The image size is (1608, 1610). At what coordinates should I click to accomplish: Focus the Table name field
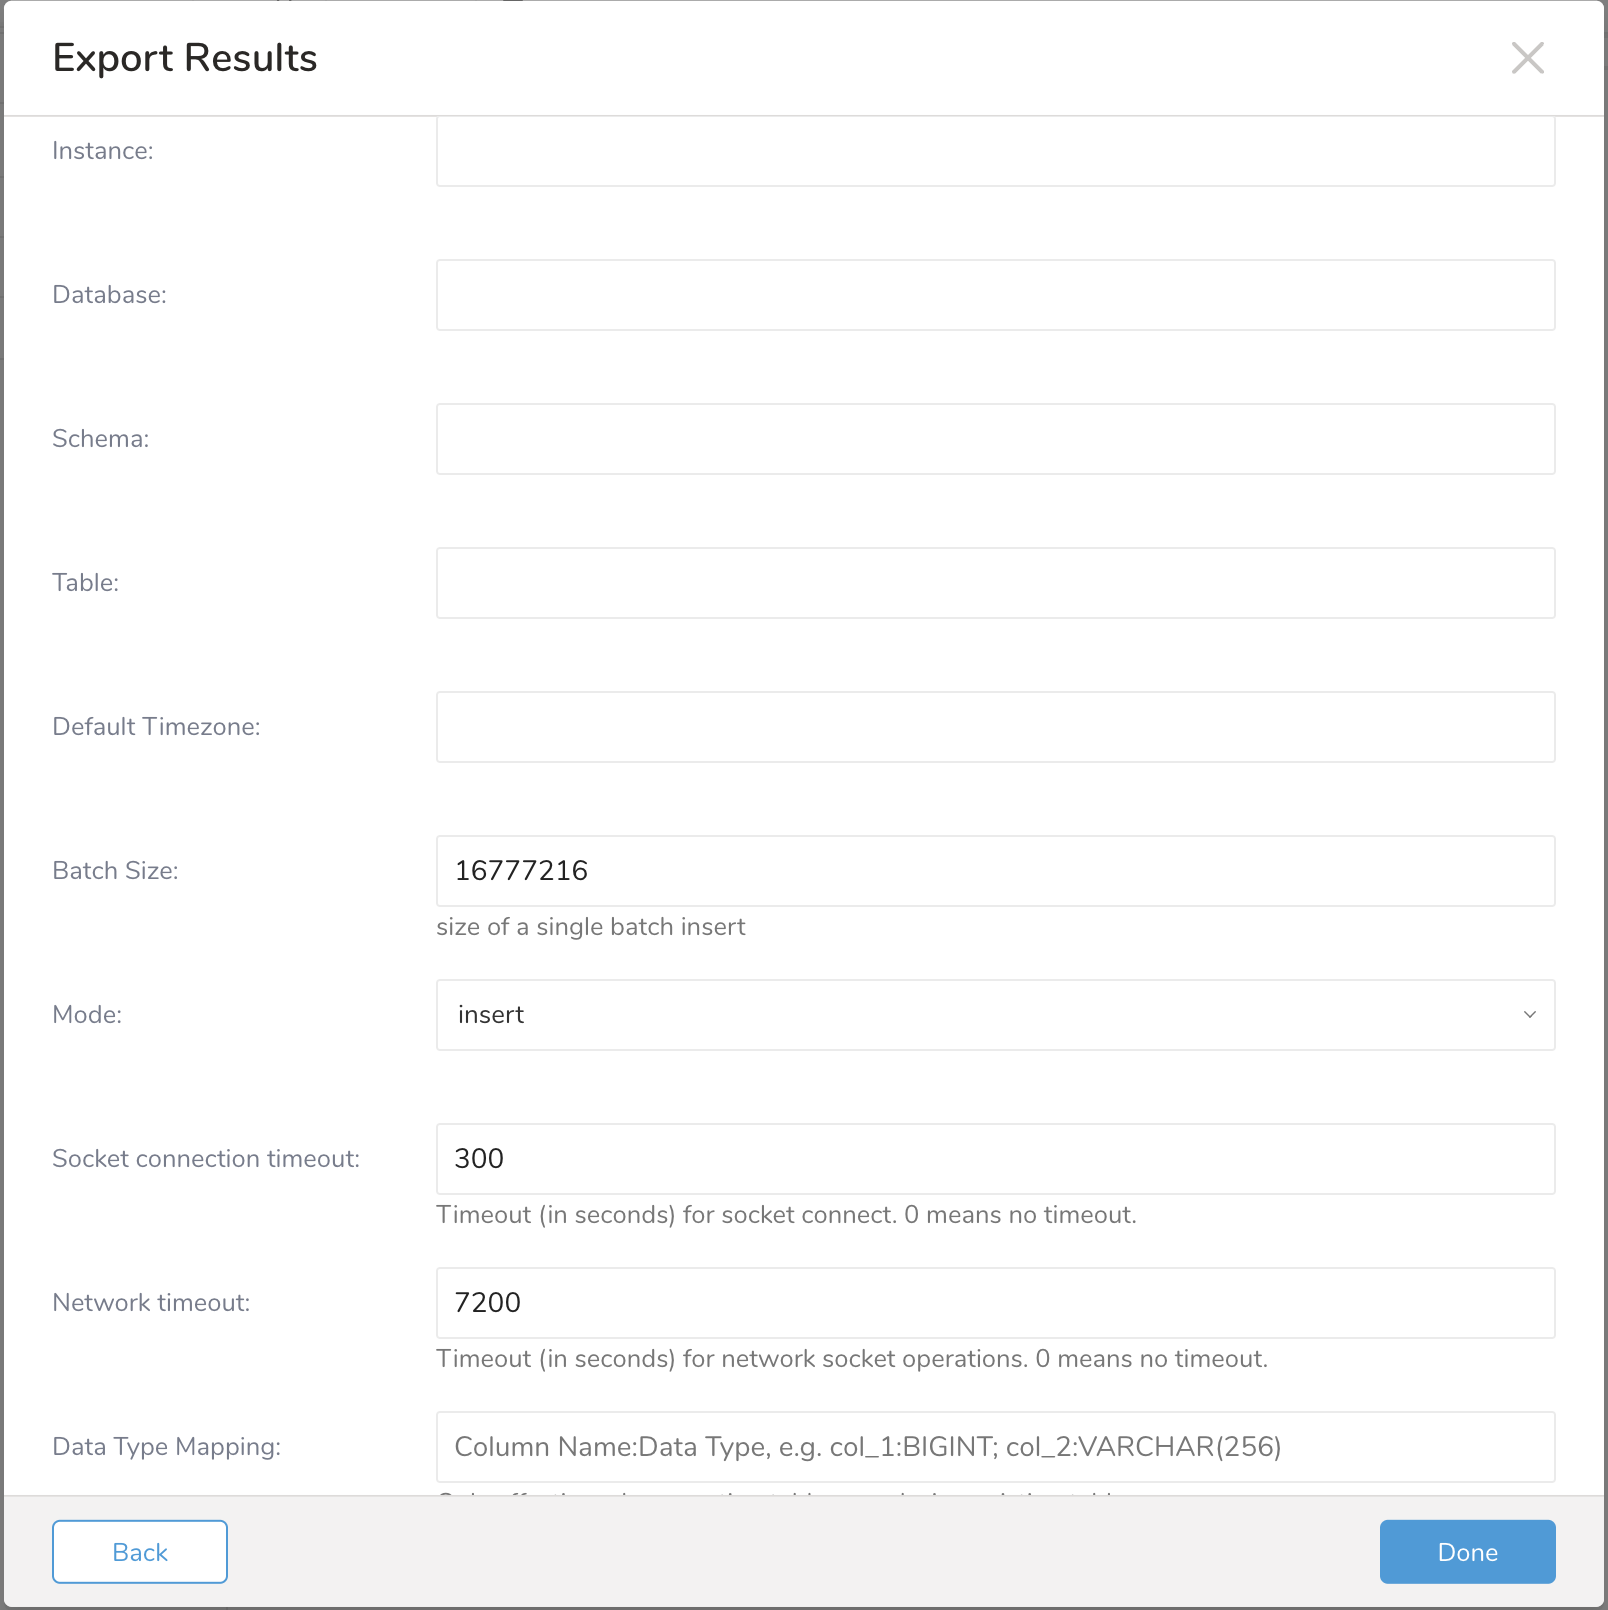pos(995,583)
